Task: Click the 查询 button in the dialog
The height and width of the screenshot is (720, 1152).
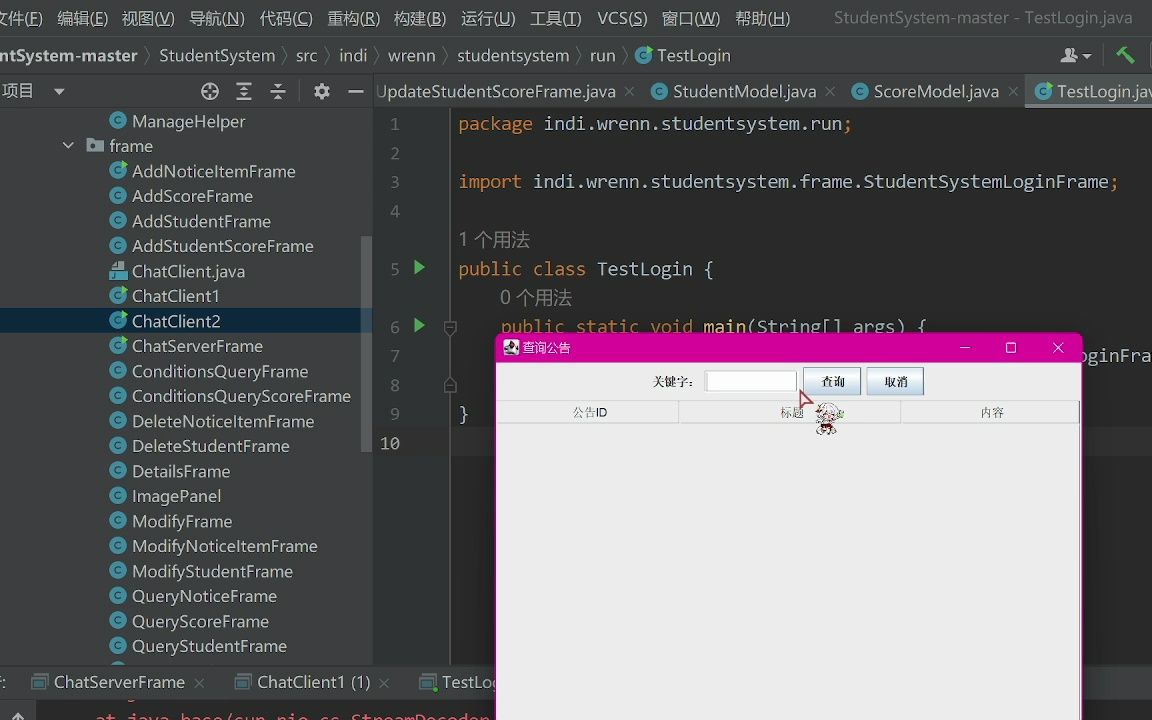Action: point(831,381)
